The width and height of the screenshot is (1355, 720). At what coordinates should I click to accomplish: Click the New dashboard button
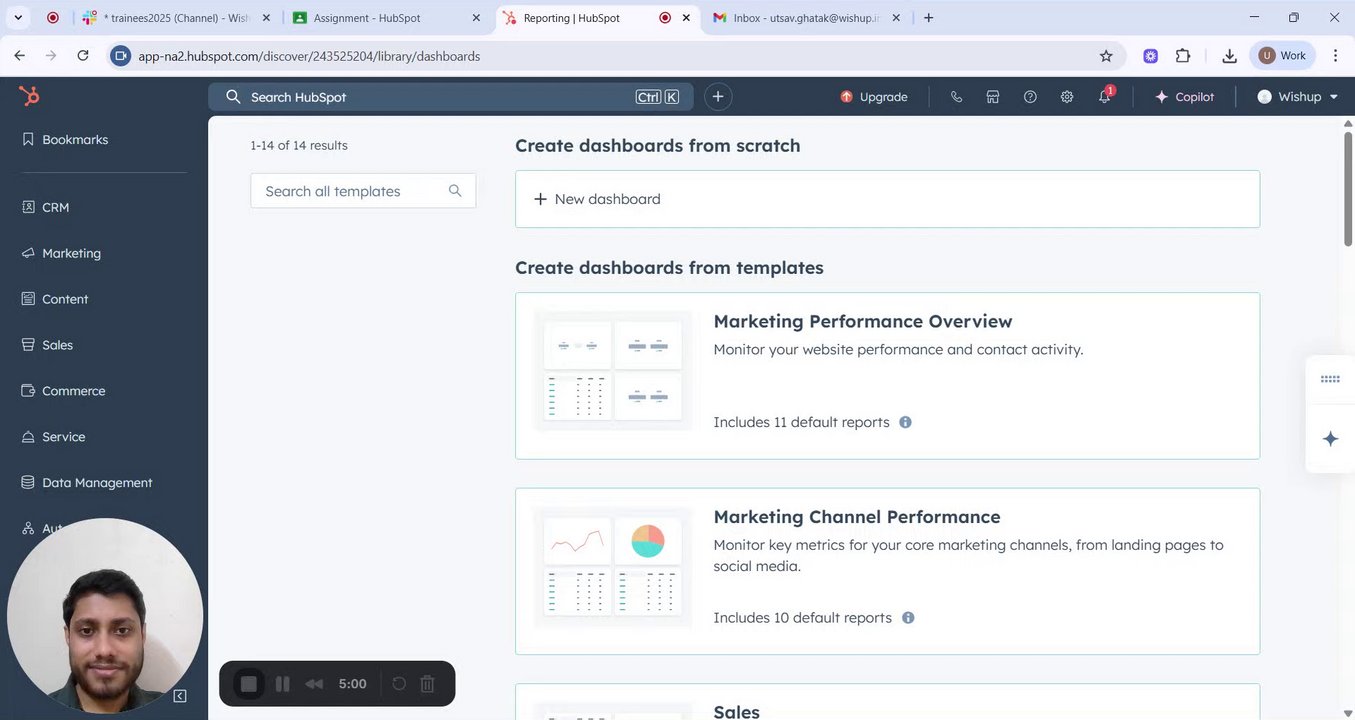coord(597,199)
